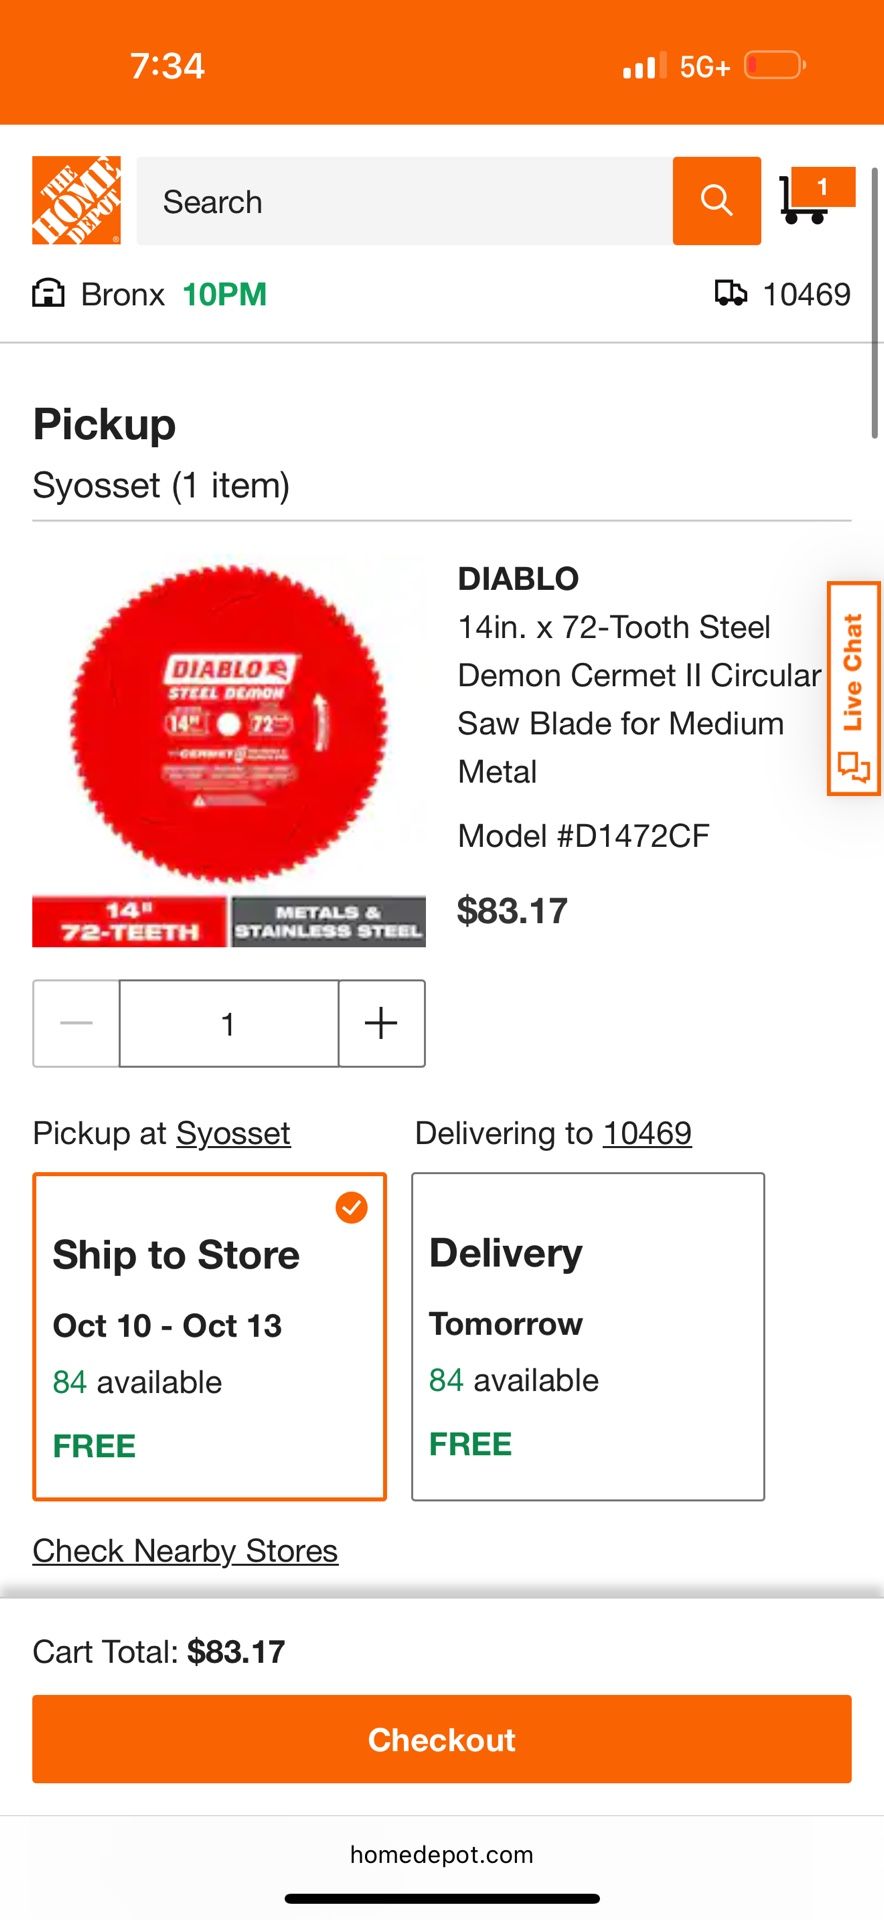This screenshot has height=1920, width=884.
Task: Change pickup store via Syosset link
Action: [x=233, y=1133]
